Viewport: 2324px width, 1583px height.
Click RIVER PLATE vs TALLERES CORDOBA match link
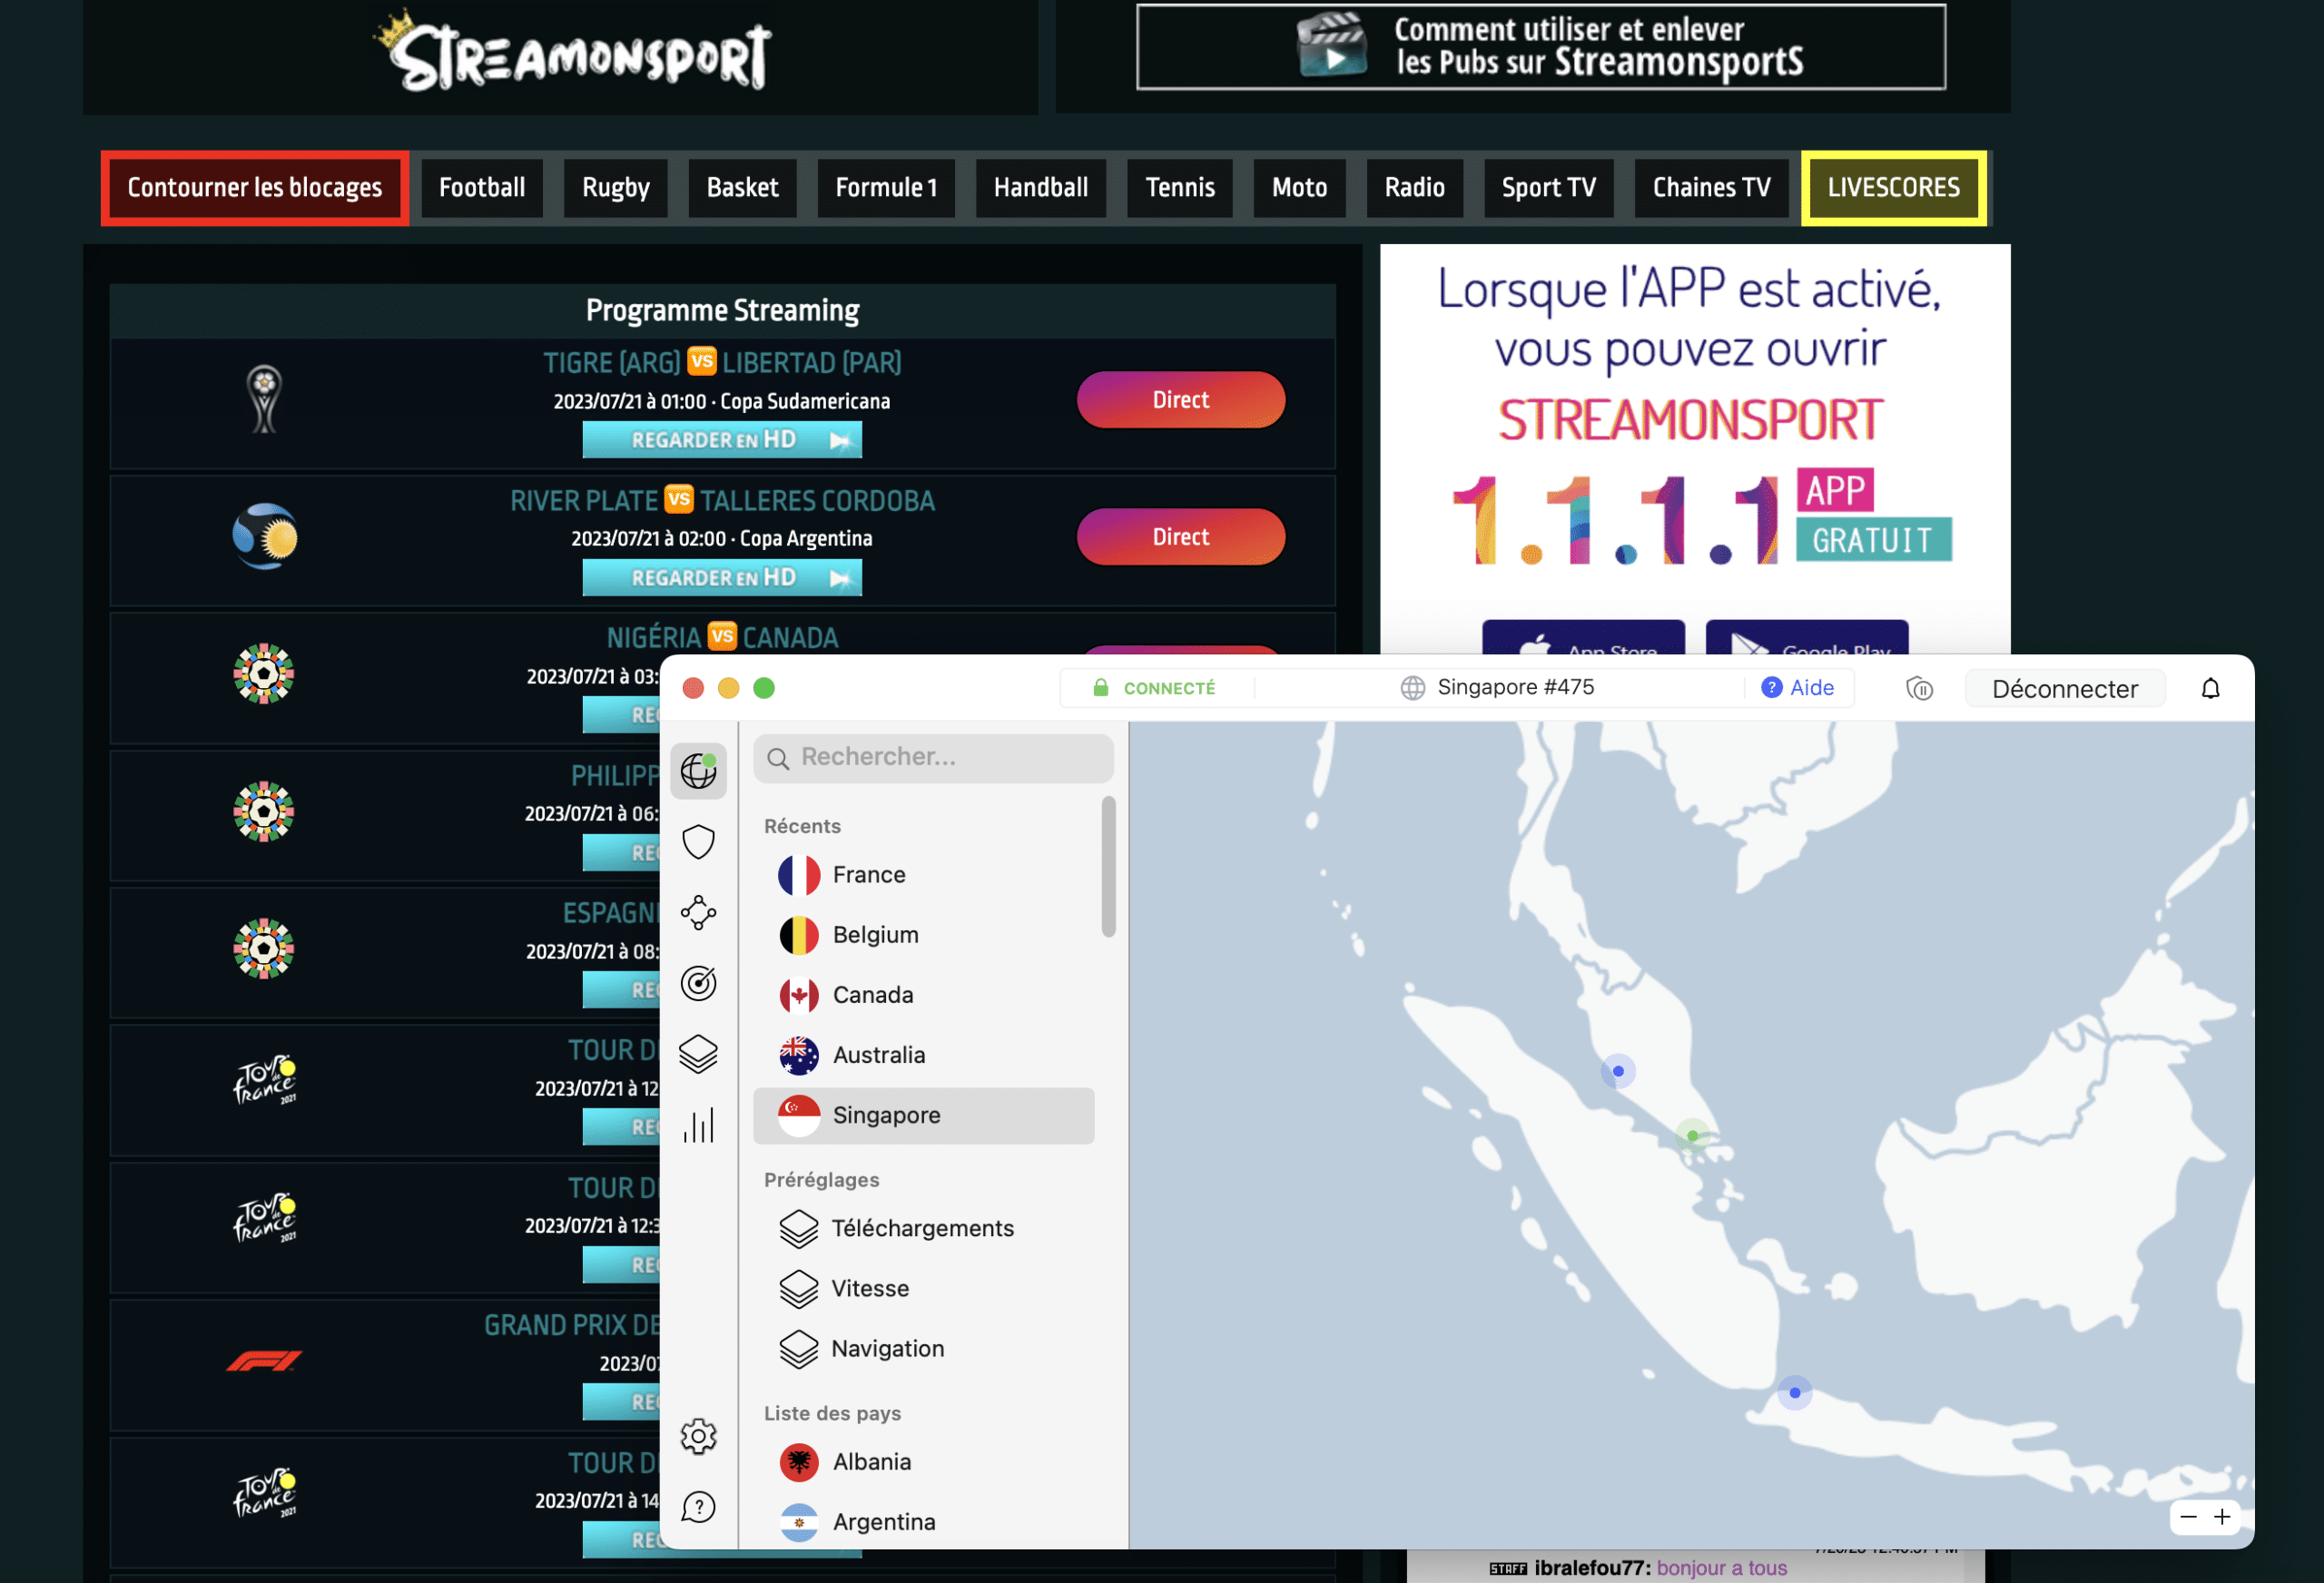pos(722,500)
